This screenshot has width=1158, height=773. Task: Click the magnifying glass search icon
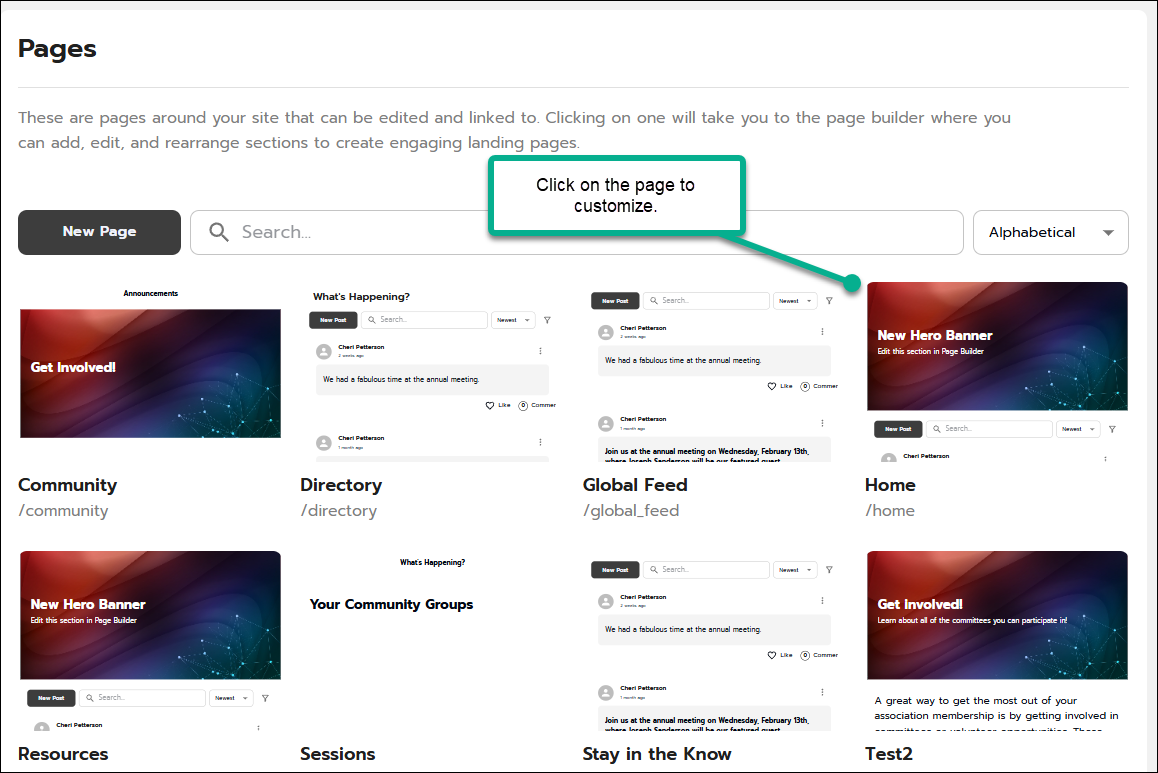(x=219, y=232)
